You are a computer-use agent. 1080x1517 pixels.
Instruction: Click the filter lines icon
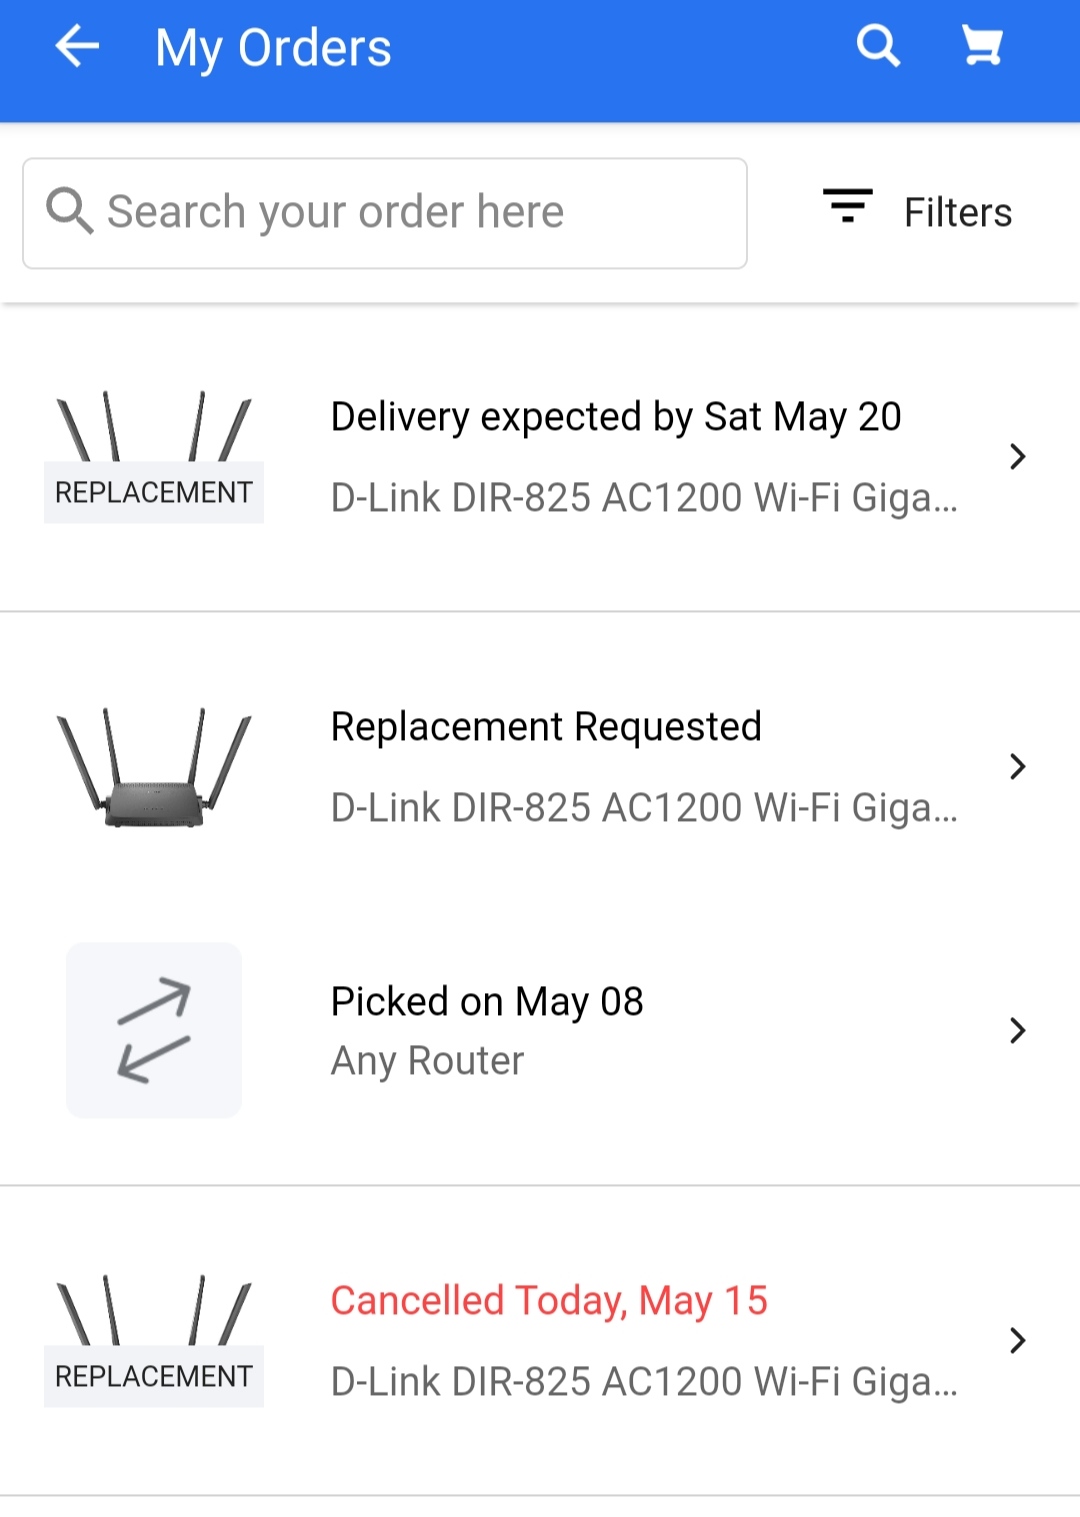[847, 205]
